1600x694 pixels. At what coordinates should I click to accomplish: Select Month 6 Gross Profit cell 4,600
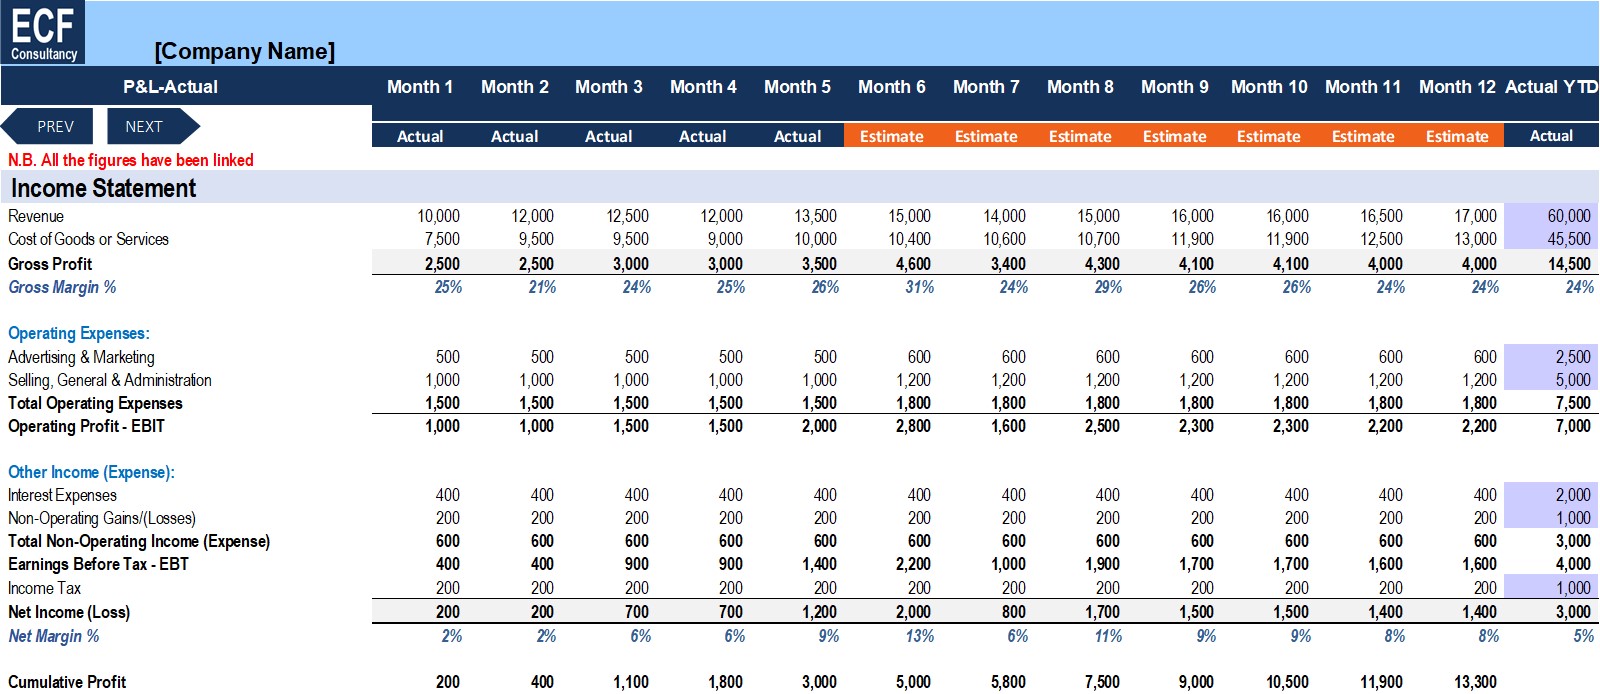pos(912,264)
